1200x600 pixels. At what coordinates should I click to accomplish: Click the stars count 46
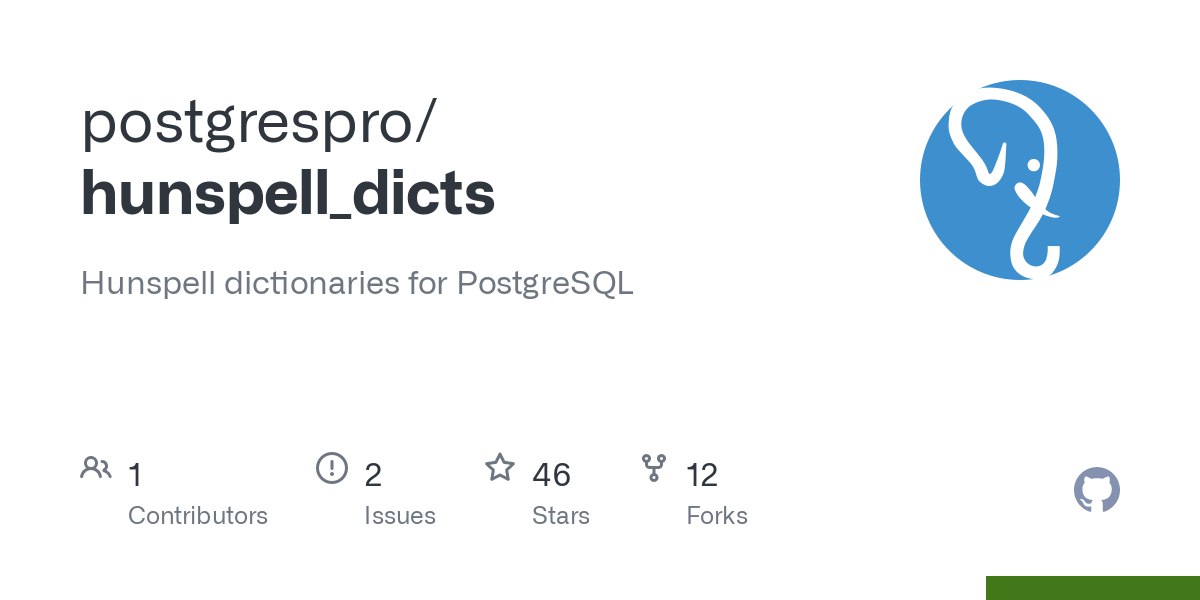point(551,475)
